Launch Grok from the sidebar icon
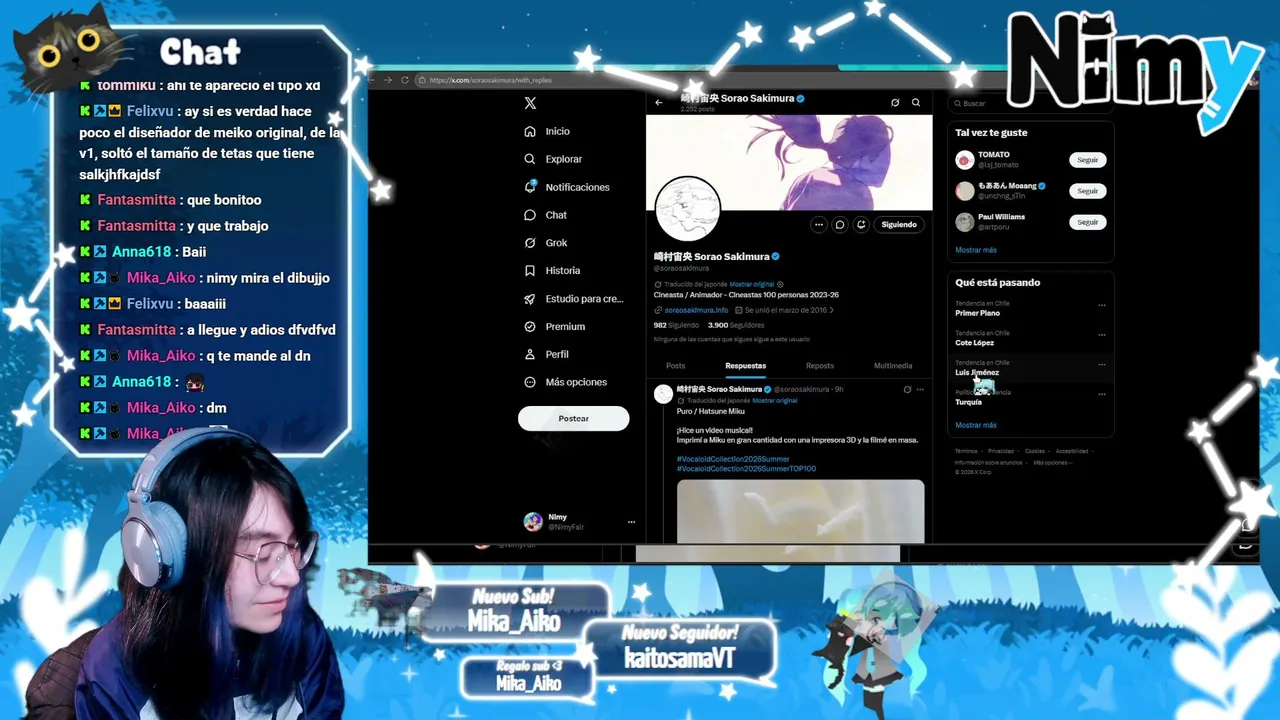The width and height of the screenshot is (1280, 720). pyautogui.click(x=530, y=243)
